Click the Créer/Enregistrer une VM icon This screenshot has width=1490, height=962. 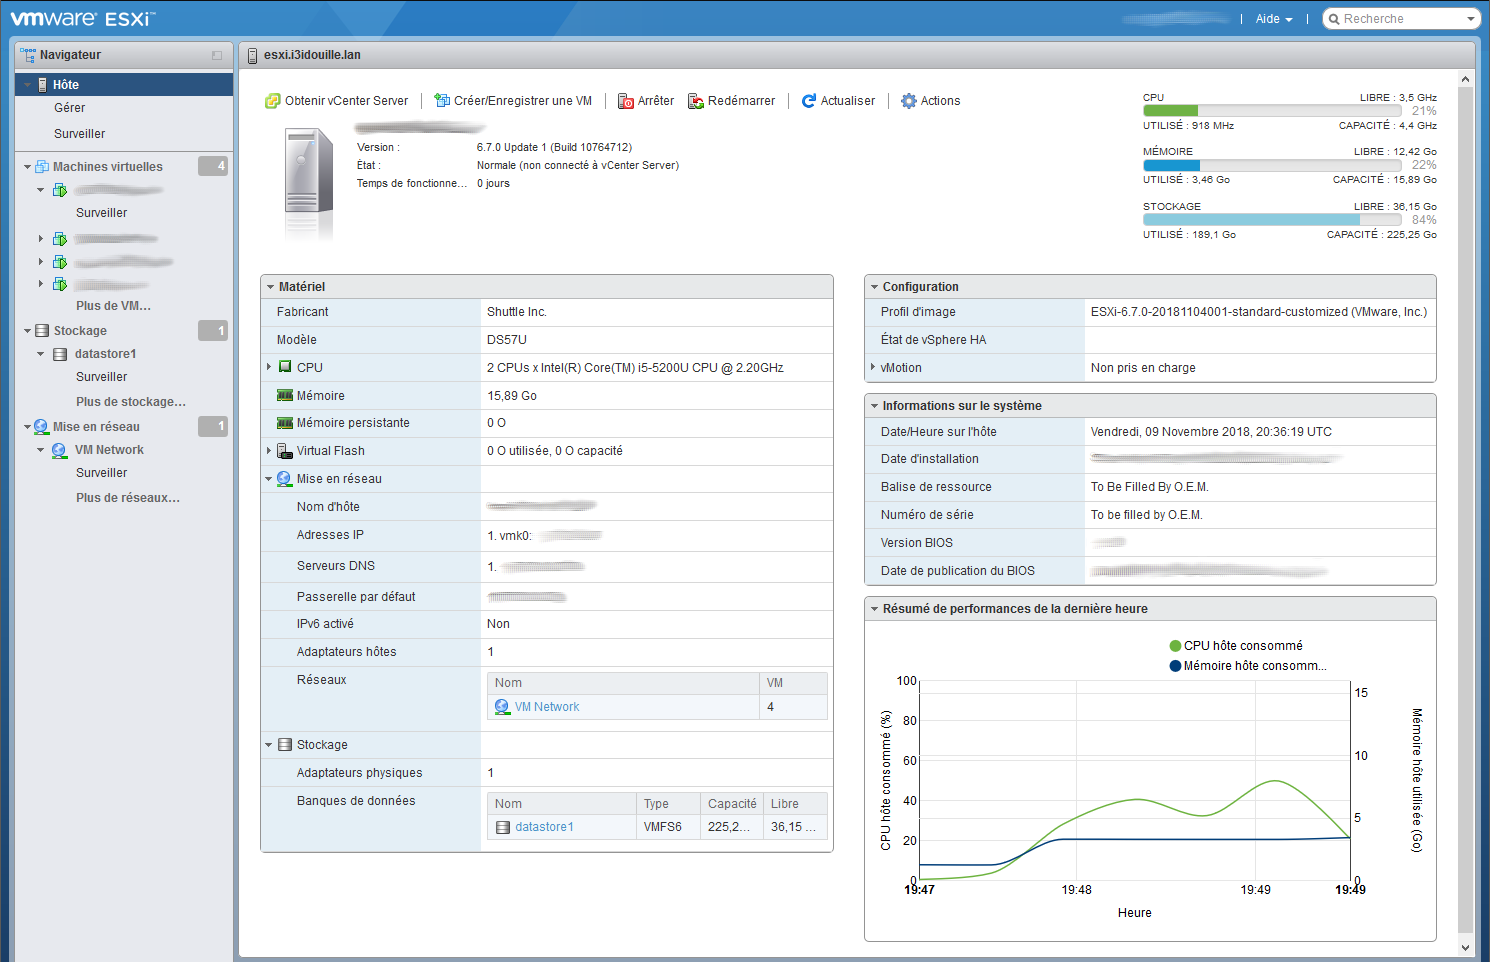tap(442, 101)
